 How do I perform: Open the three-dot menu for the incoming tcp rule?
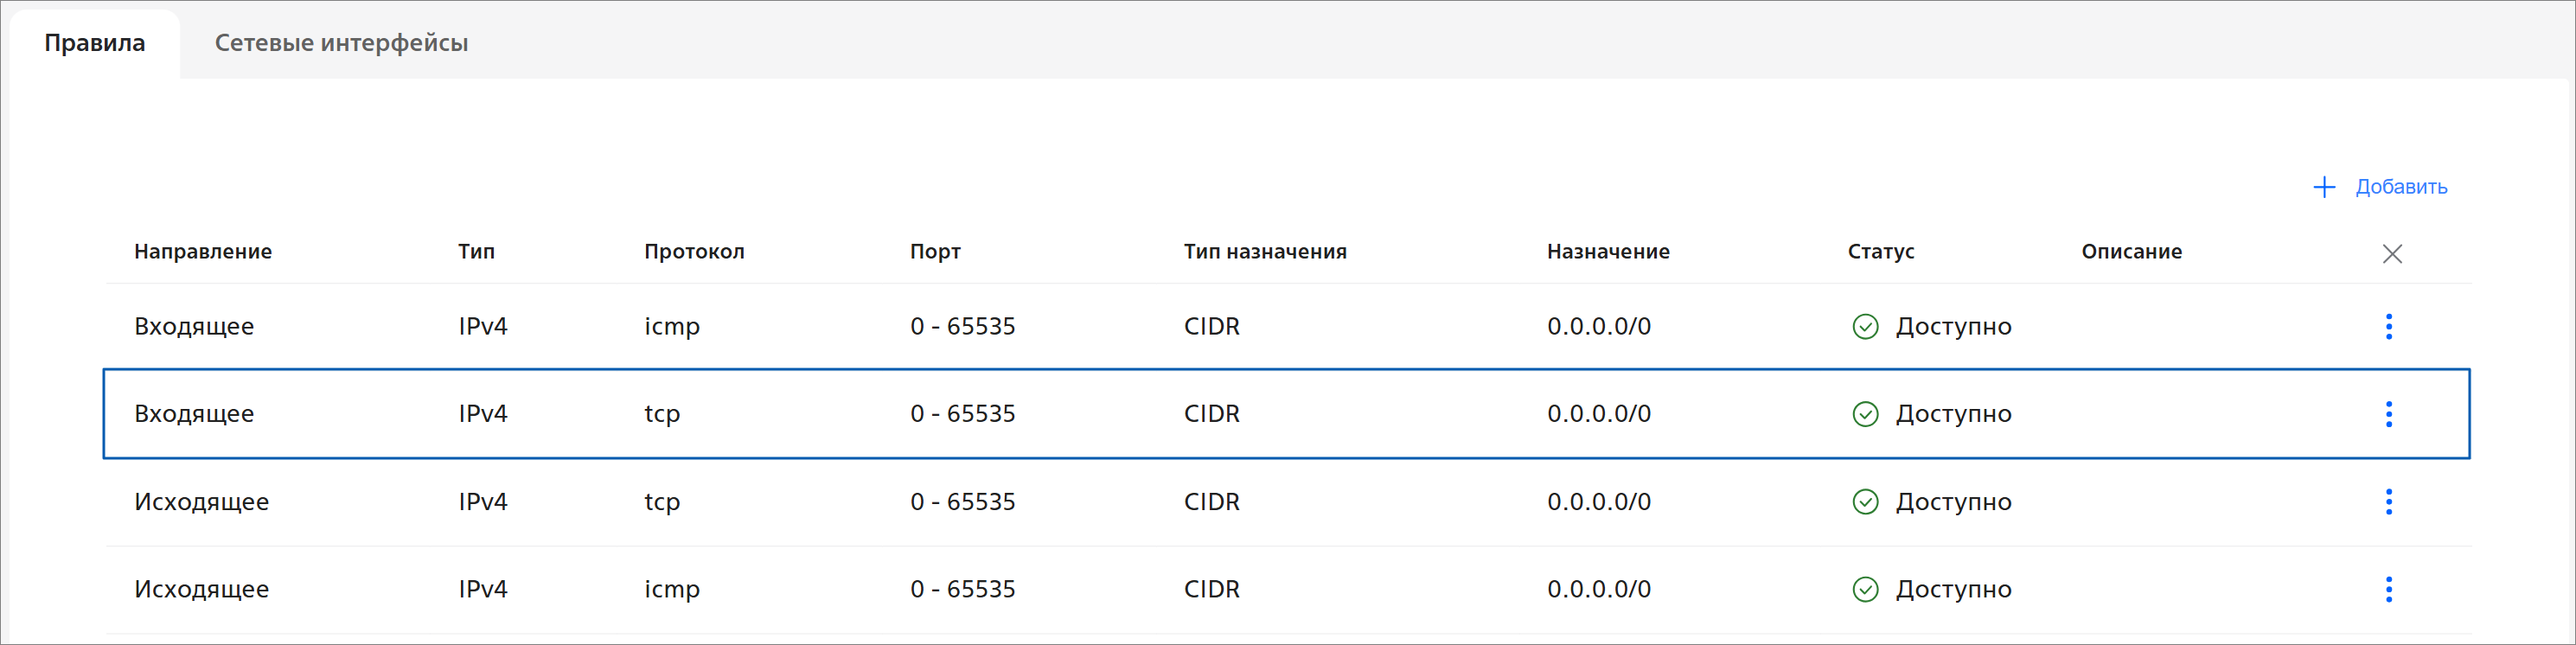(2388, 414)
